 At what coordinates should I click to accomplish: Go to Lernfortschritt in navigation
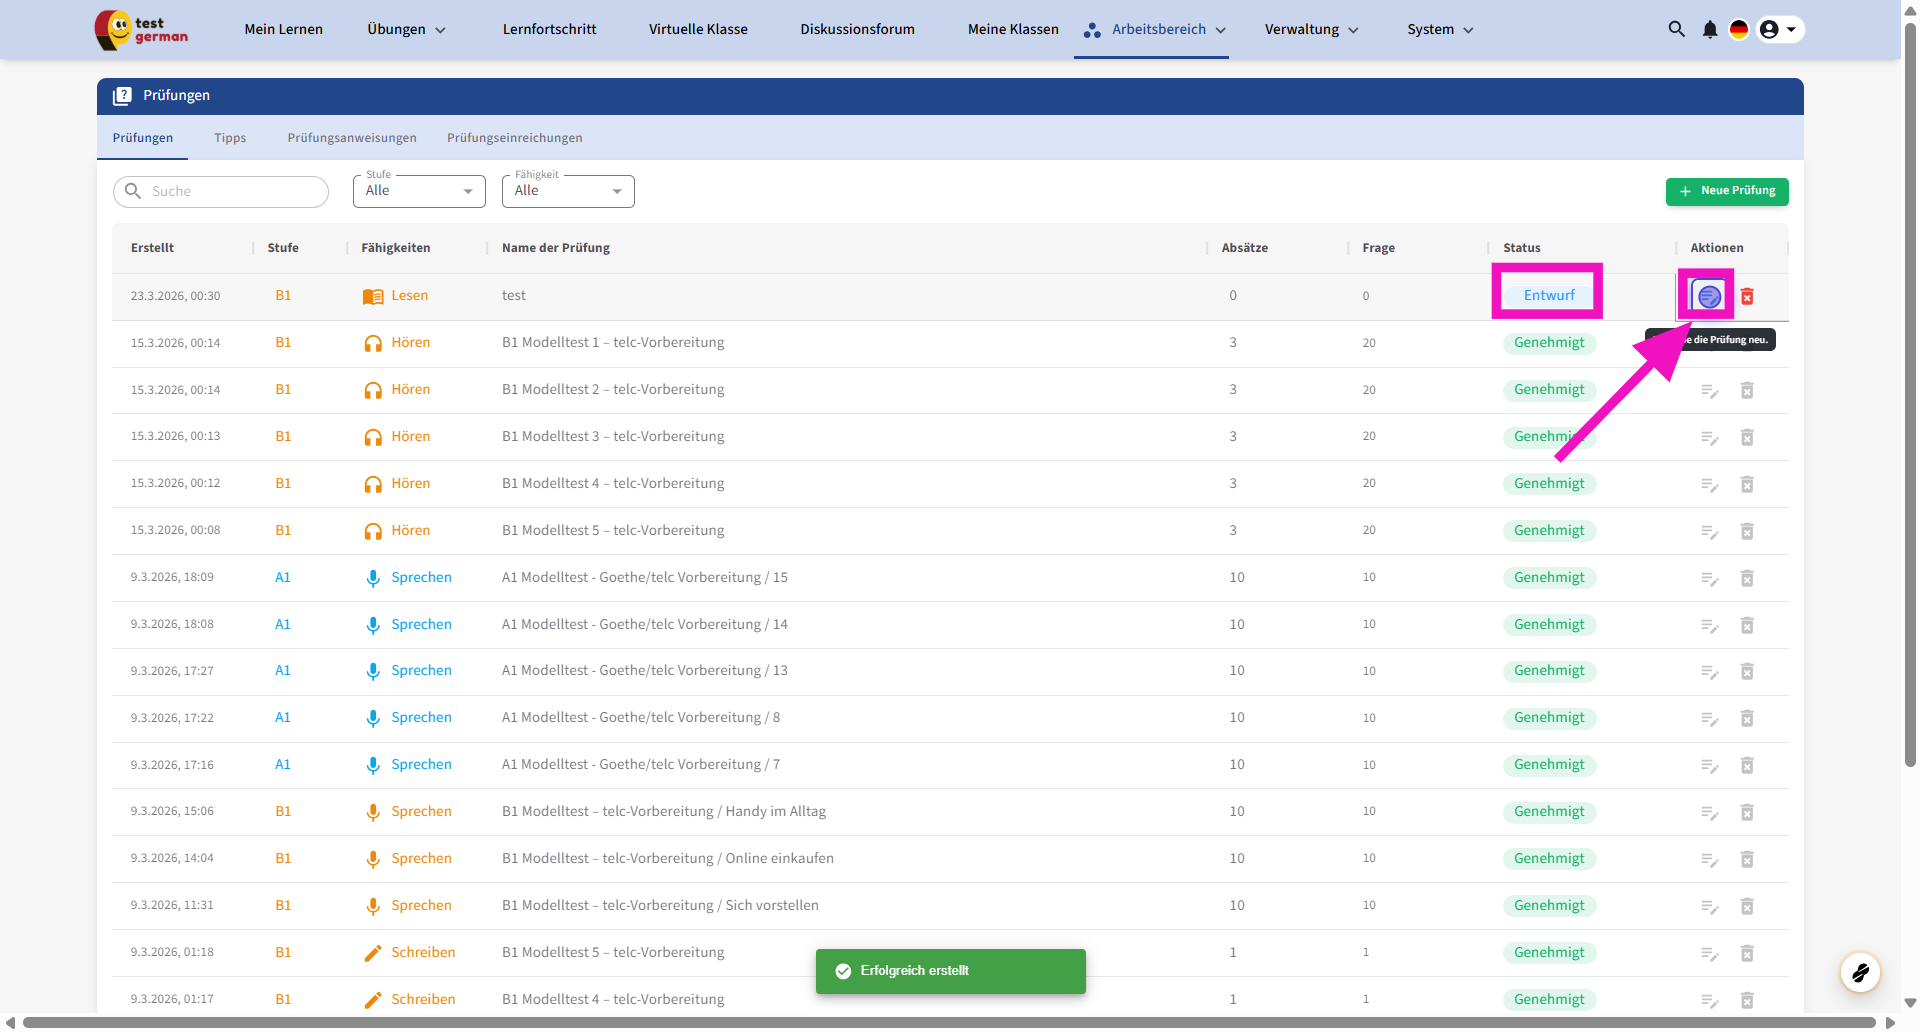click(549, 30)
